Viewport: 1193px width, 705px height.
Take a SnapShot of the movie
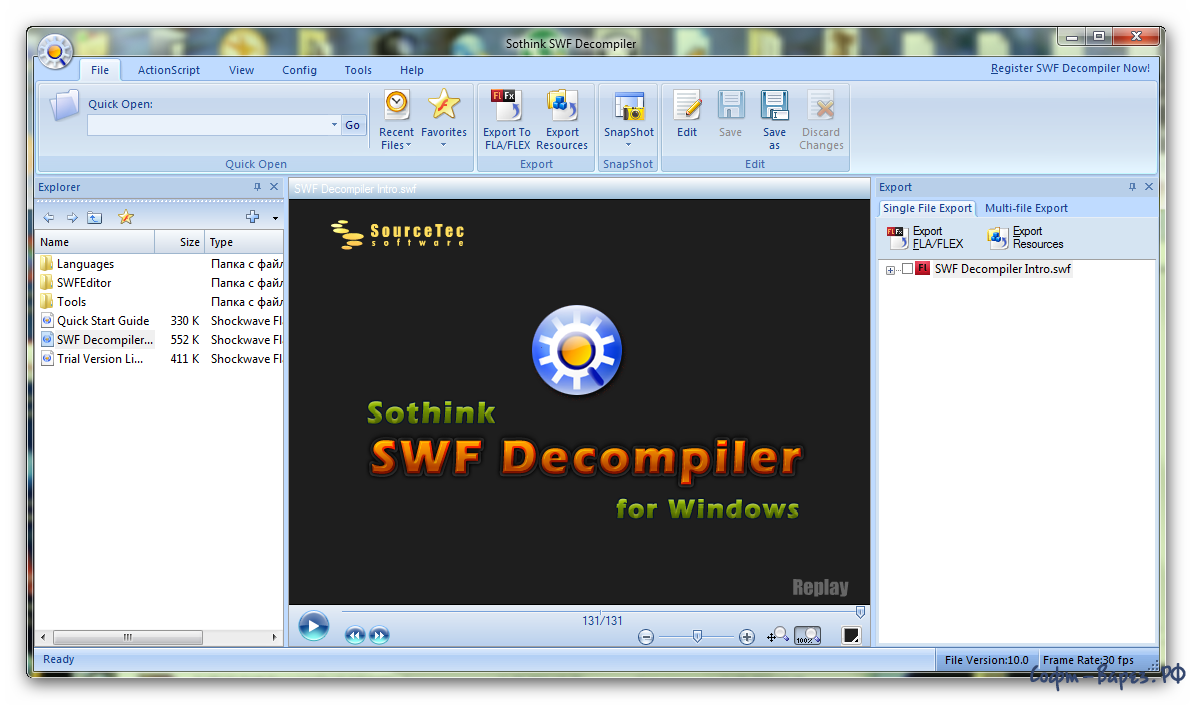[628, 118]
